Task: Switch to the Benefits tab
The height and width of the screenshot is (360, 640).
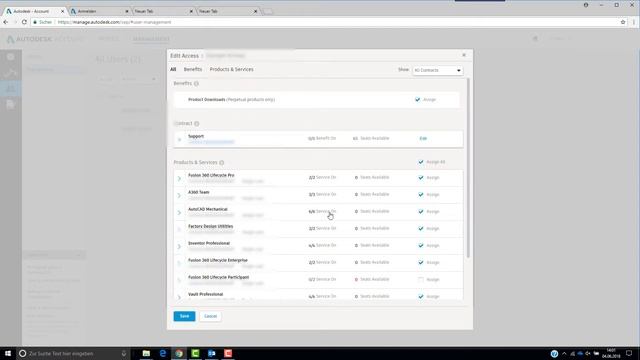Action: pos(193,69)
